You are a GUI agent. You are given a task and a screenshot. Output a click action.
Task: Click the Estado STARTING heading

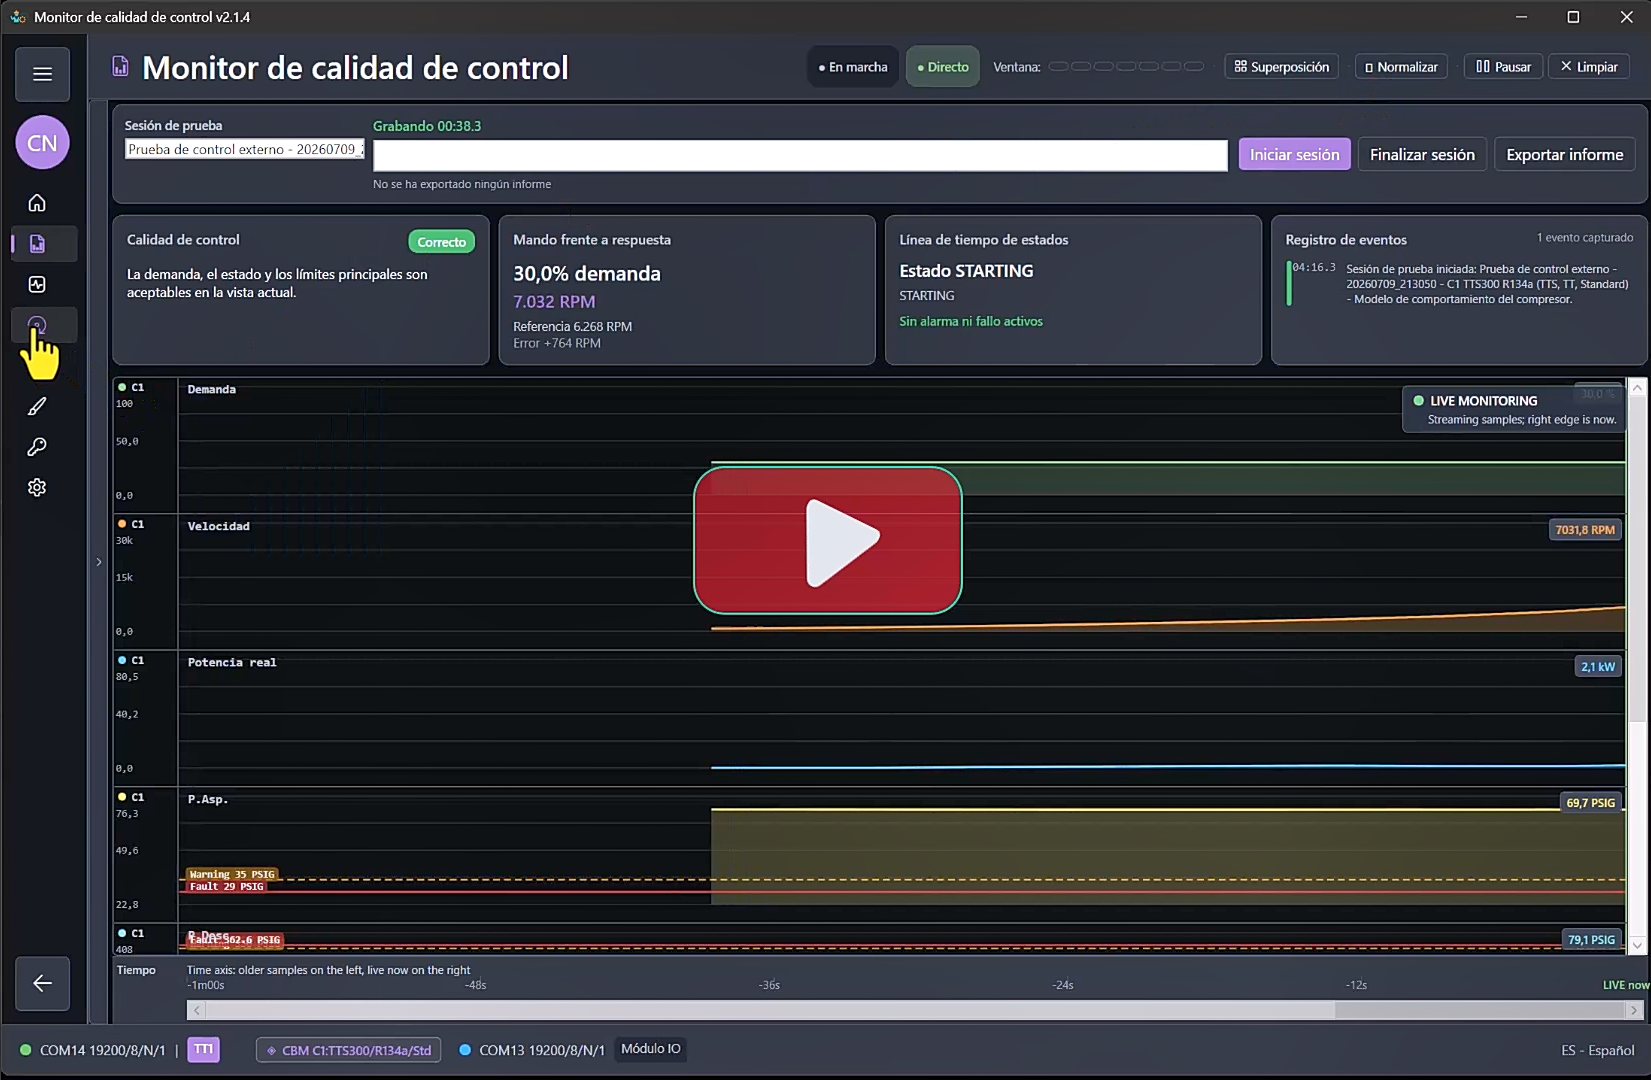pos(966,271)
